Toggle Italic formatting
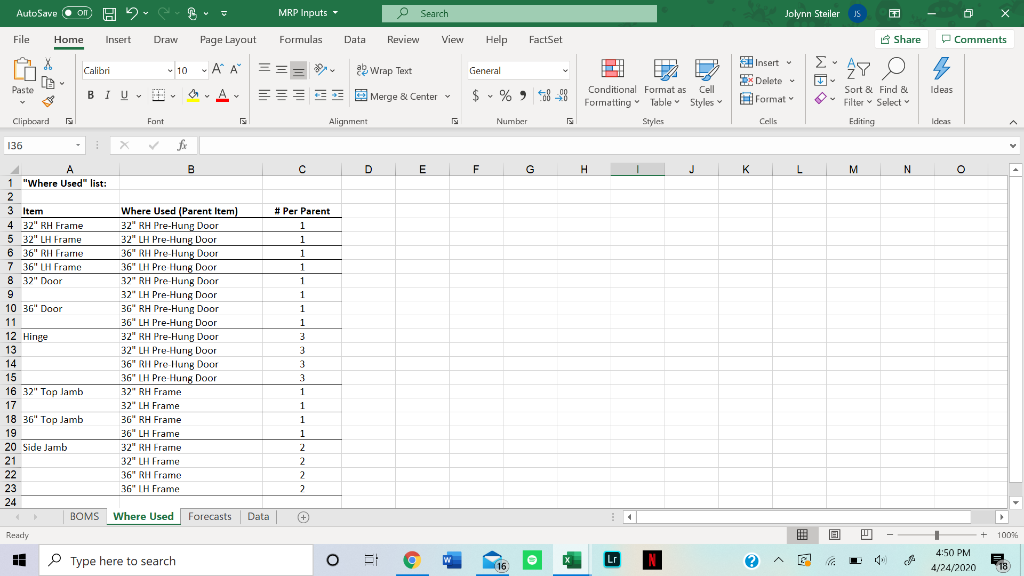1024x576 pixels. pos(107,95)
